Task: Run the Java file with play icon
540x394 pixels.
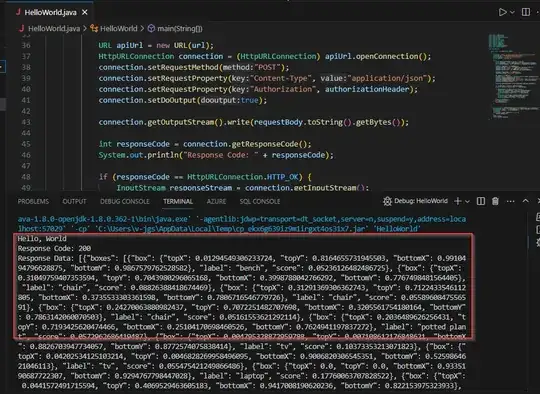Action: coord(502,12)
